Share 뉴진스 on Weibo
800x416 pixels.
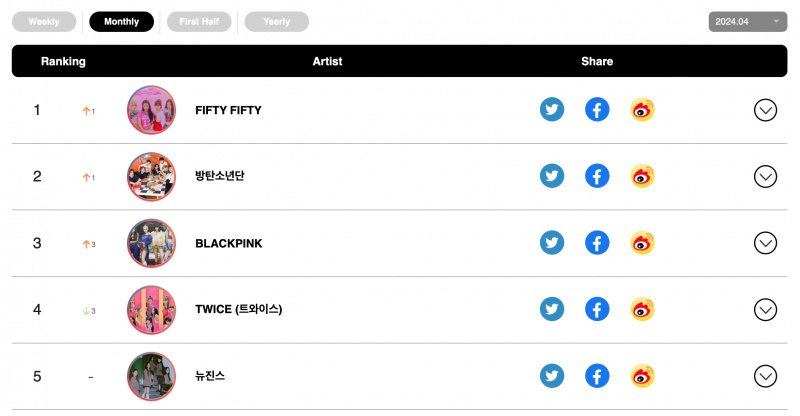(642, 376)
